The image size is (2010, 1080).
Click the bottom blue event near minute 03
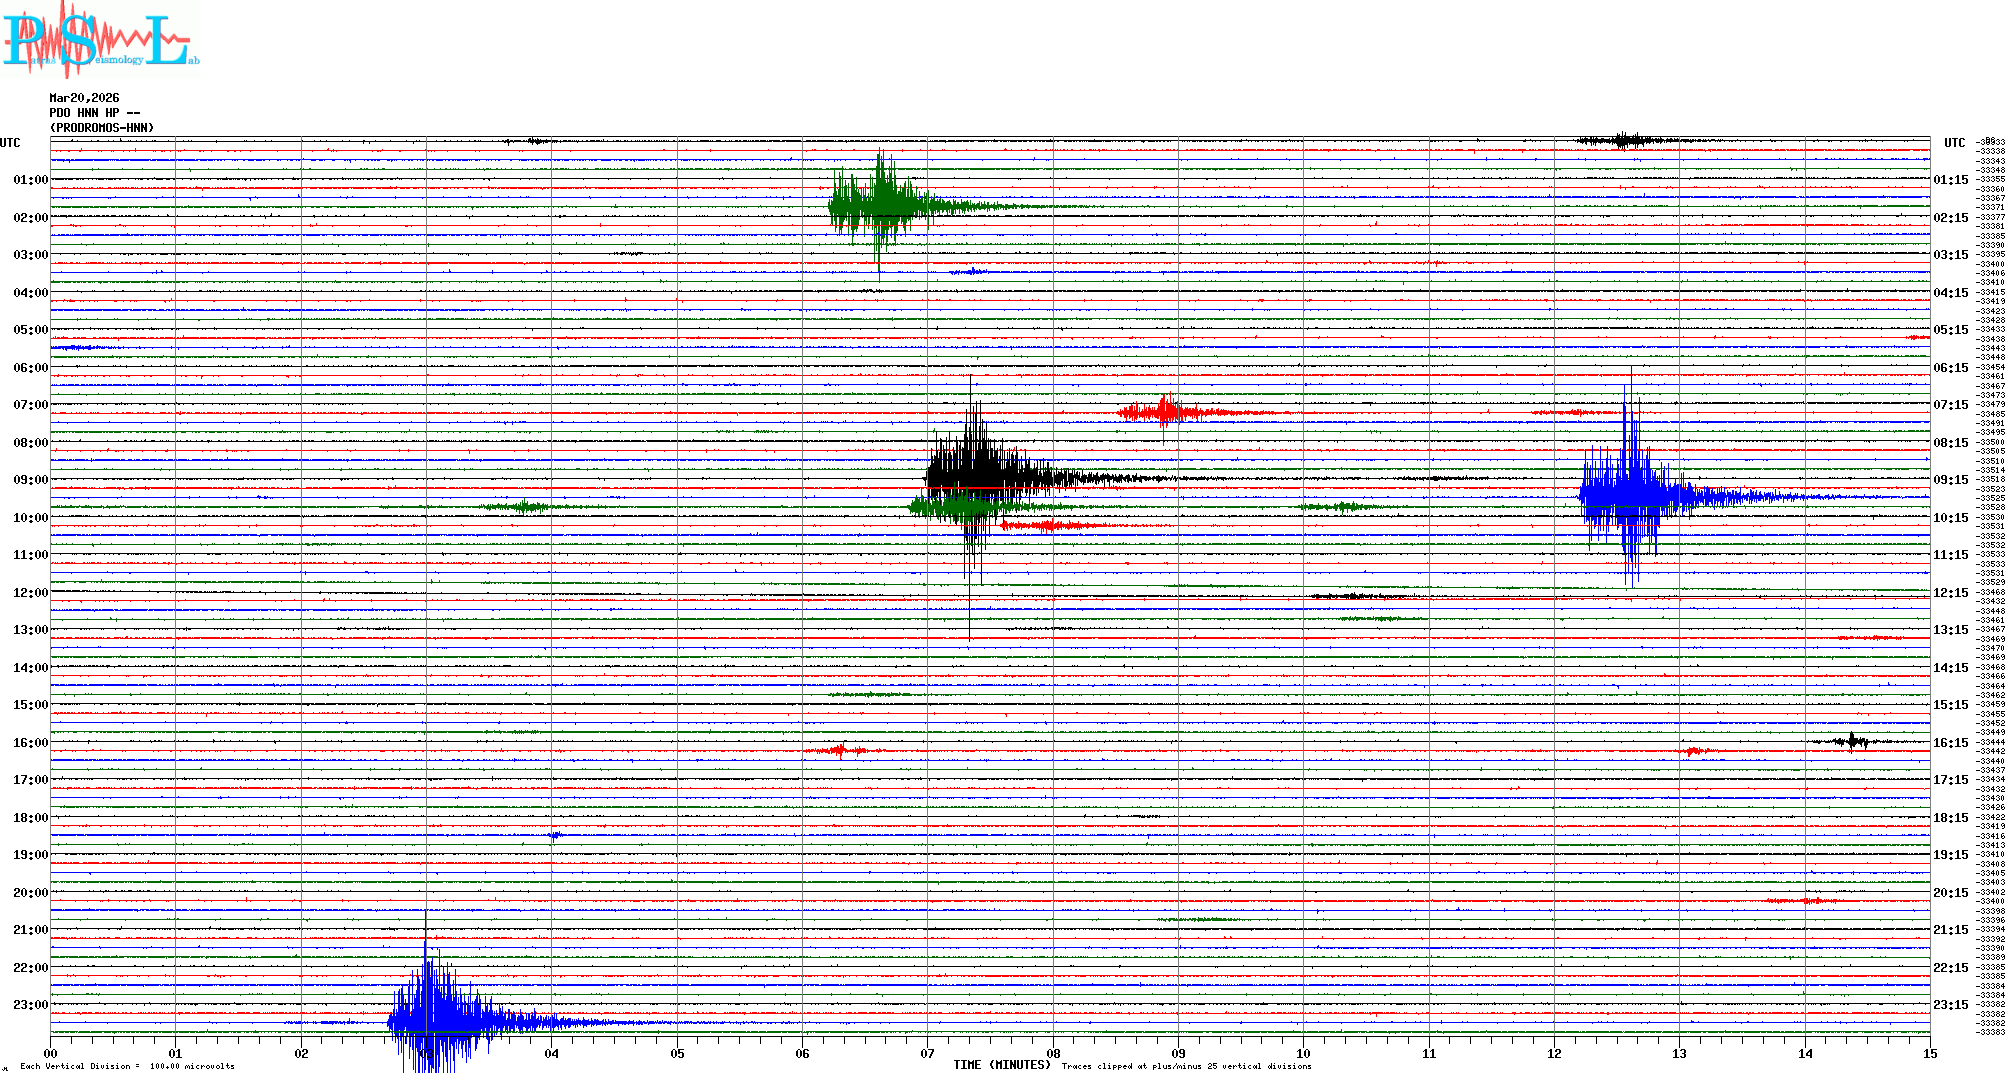click(x=430, y=1020)
